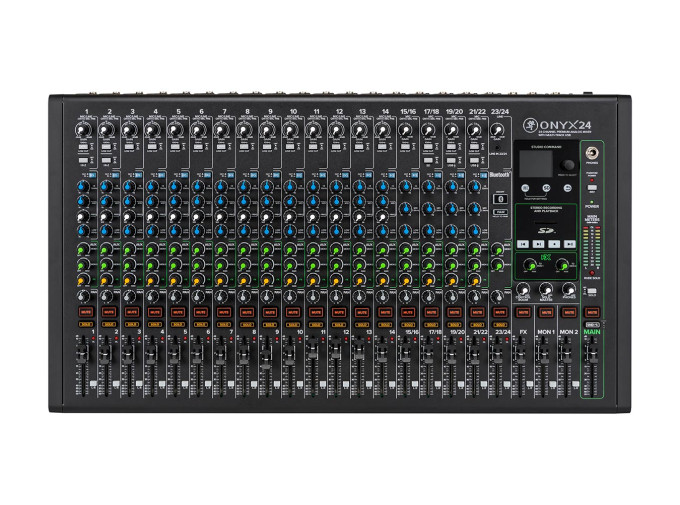
Task: Click the headphone Phones jack
Action: click(594, 151)
